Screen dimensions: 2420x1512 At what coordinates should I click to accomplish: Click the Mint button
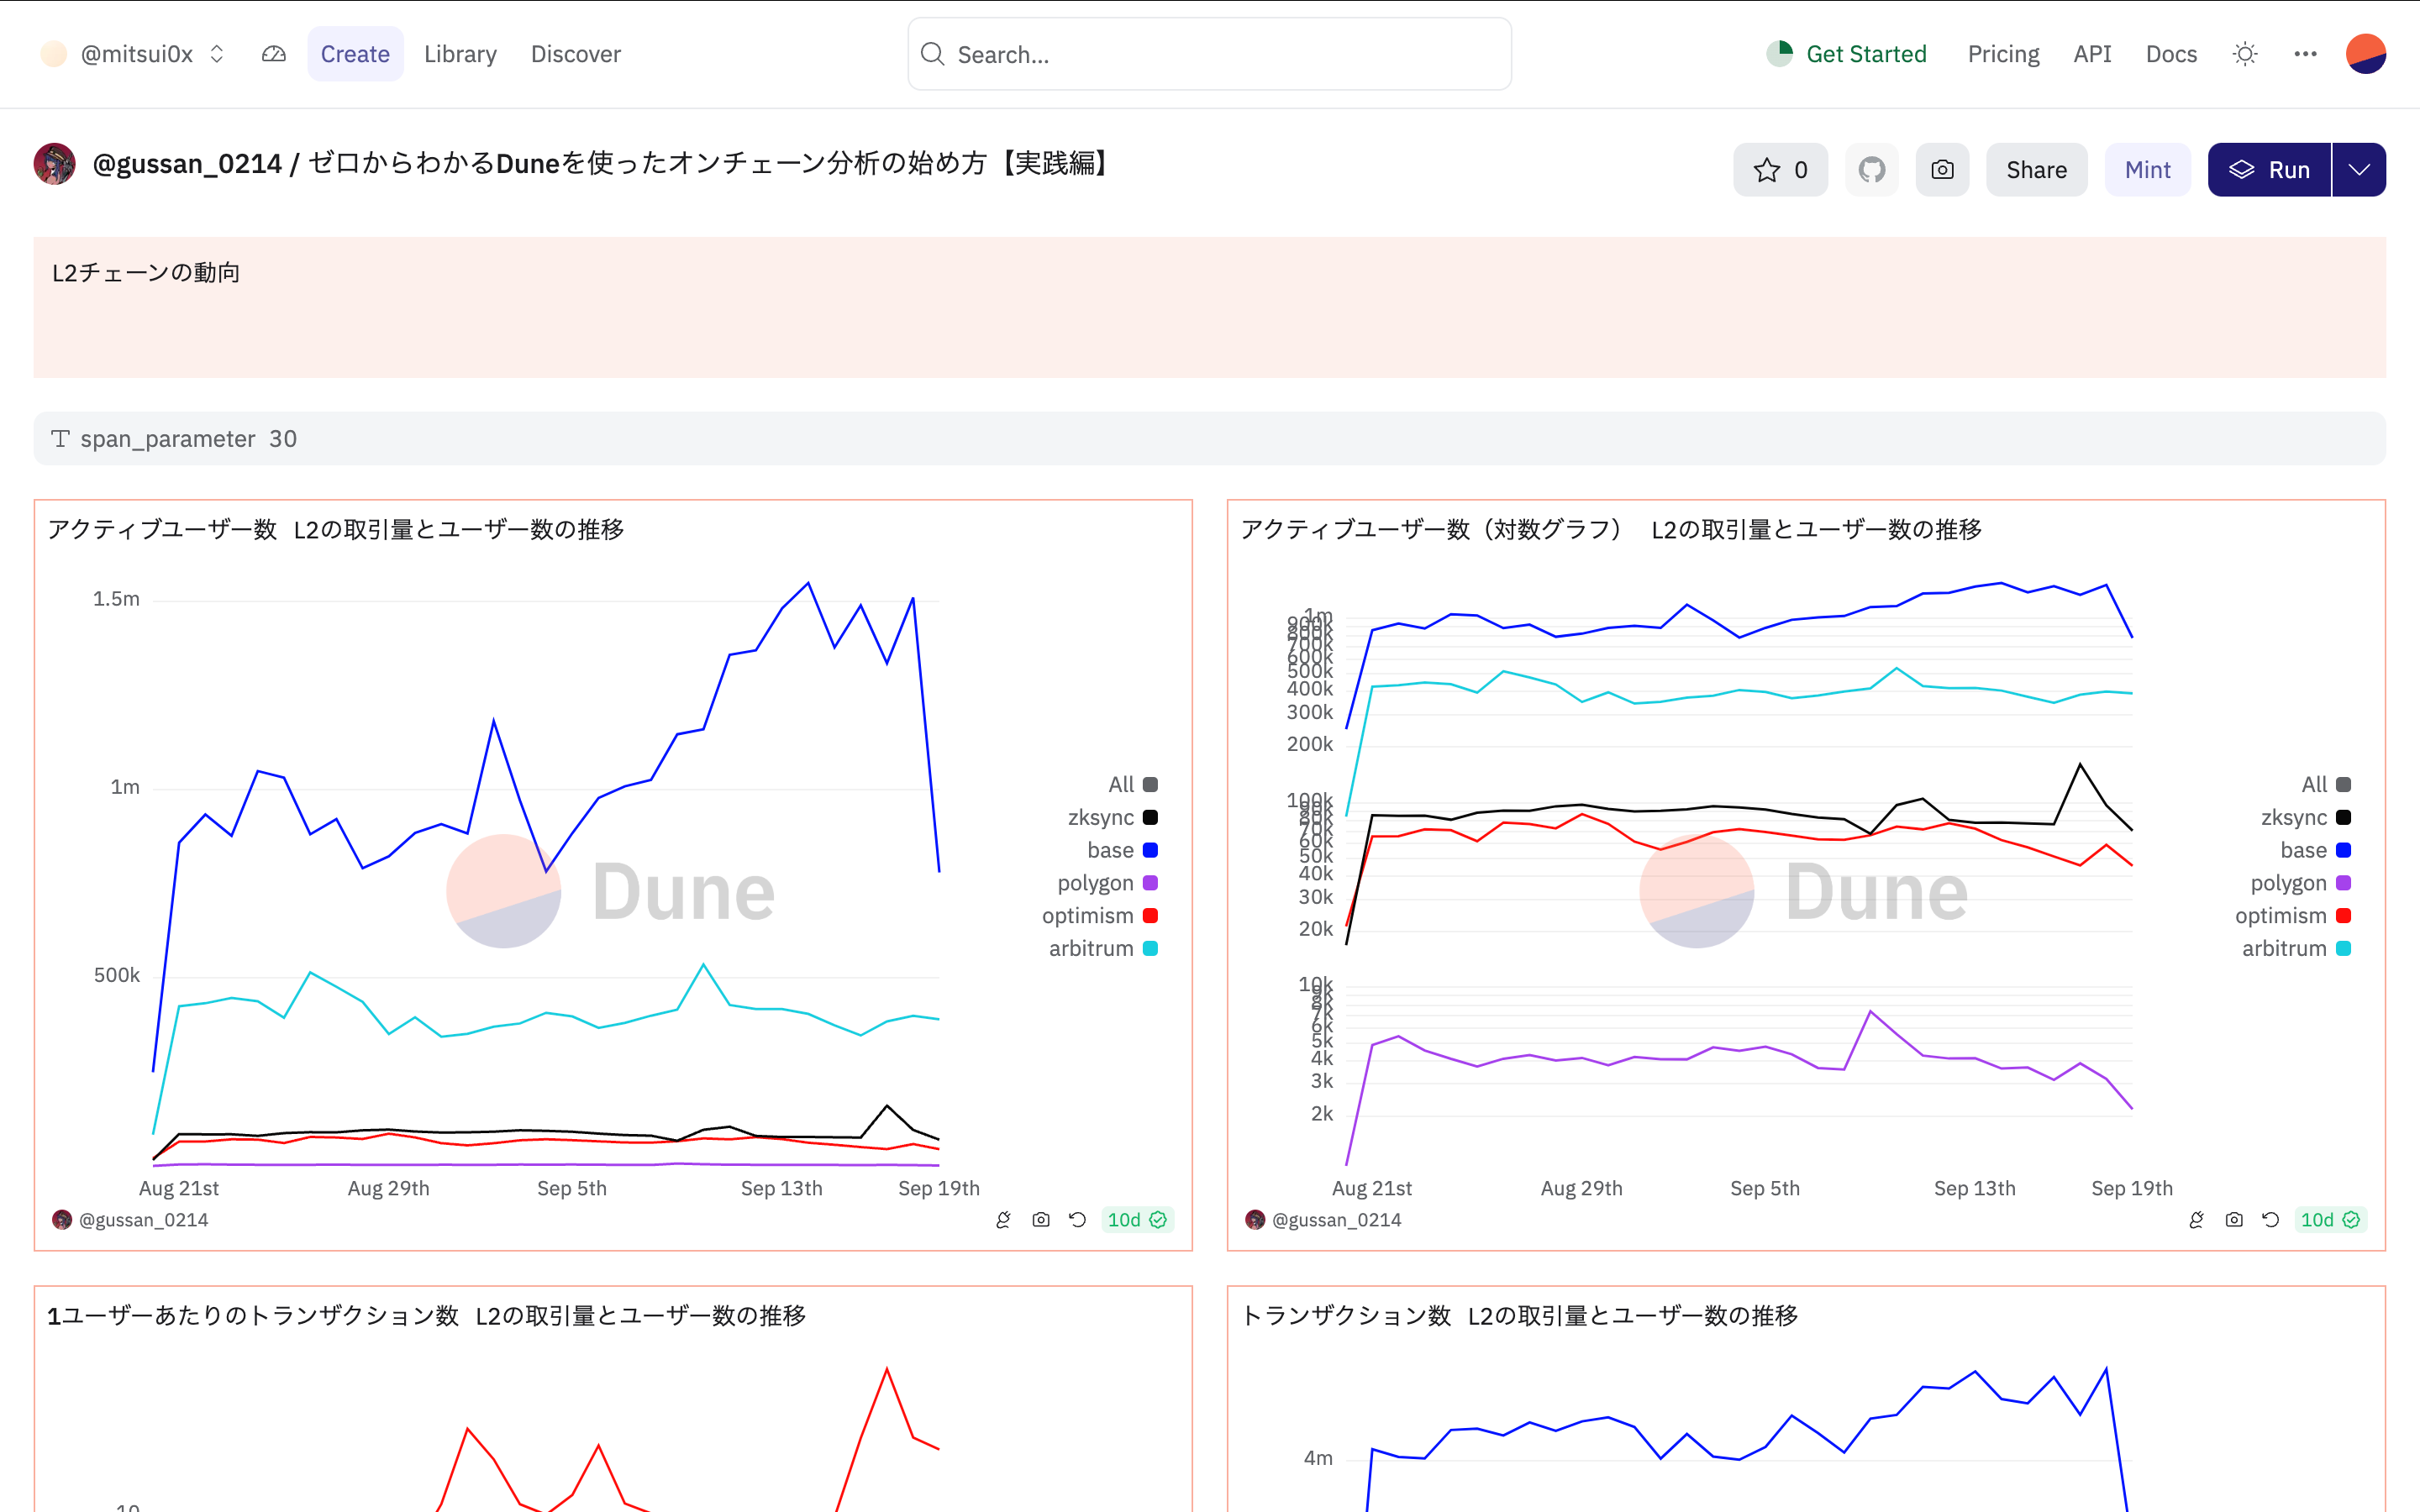coord(2147,170)
